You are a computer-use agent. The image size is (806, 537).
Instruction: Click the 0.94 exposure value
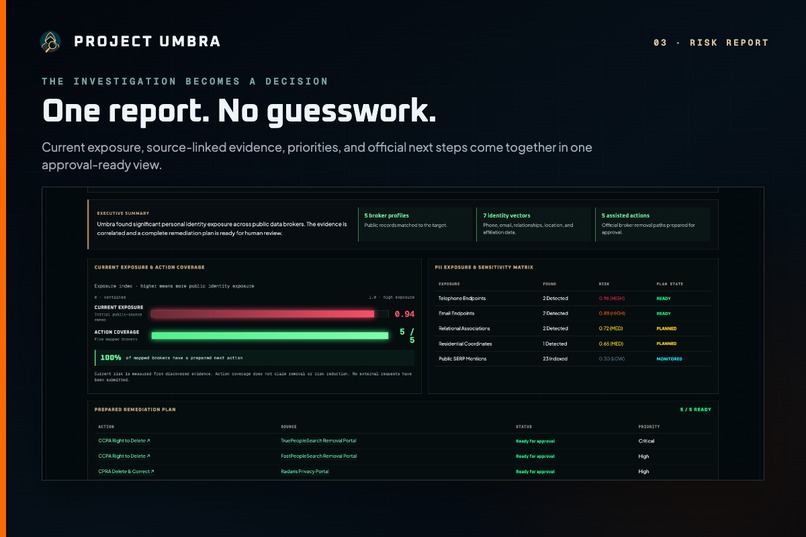click(x=405, y=314)
